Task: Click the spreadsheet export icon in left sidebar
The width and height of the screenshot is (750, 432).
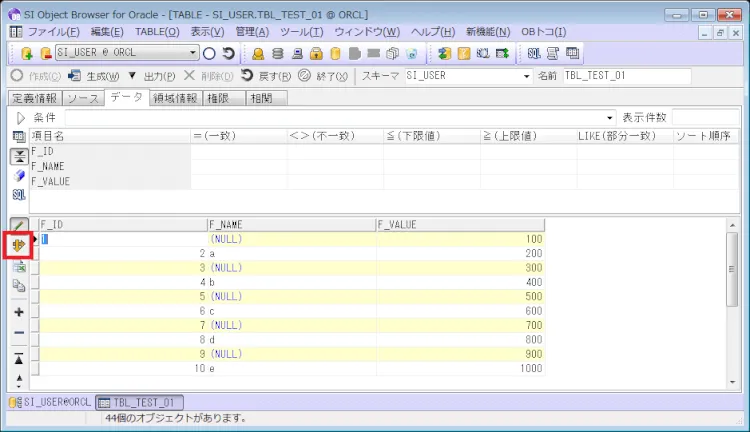Action: [x=19, y=267]
